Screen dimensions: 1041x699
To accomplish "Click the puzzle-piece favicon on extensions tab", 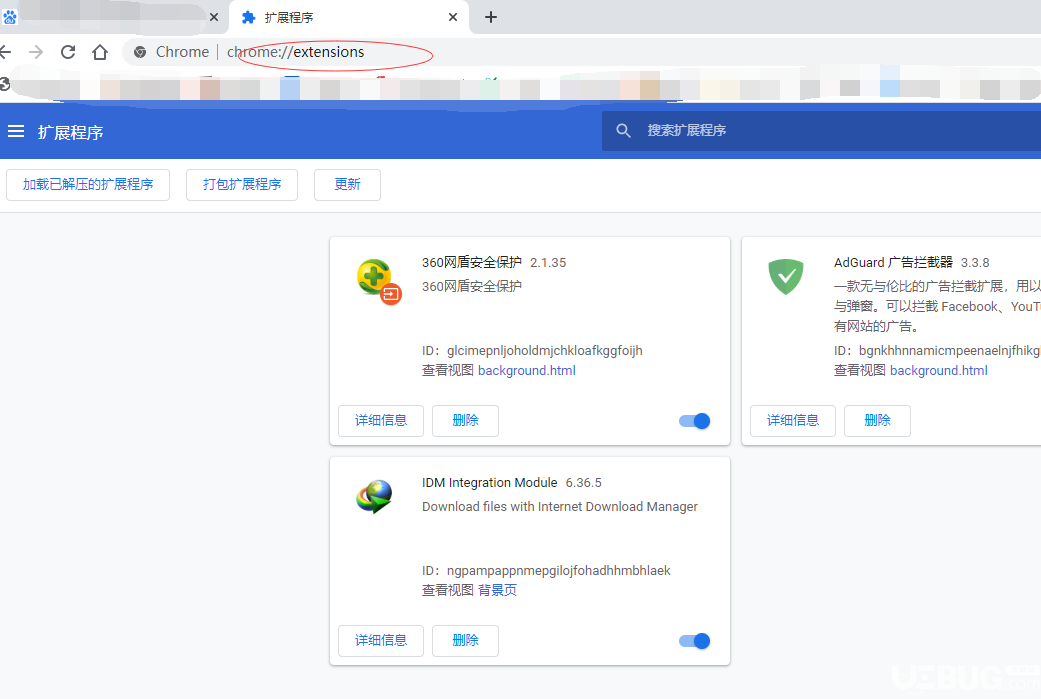I will pos(248,17).
